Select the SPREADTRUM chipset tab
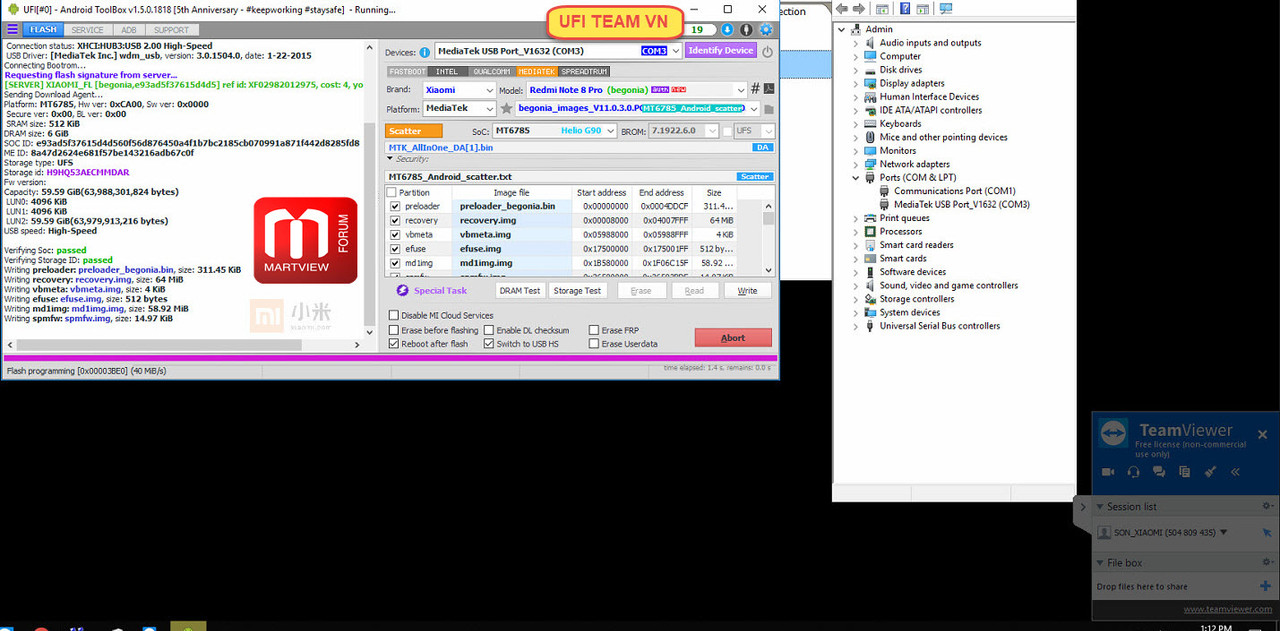Screen dimensions: 1280x631 point(584,72)
